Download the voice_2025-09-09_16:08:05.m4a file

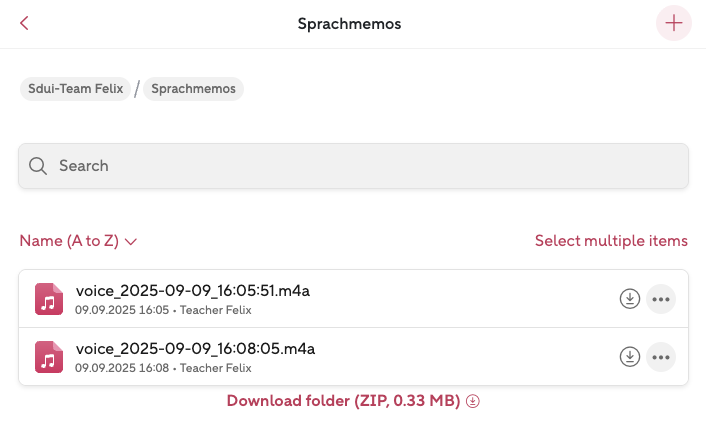(630, 356)
